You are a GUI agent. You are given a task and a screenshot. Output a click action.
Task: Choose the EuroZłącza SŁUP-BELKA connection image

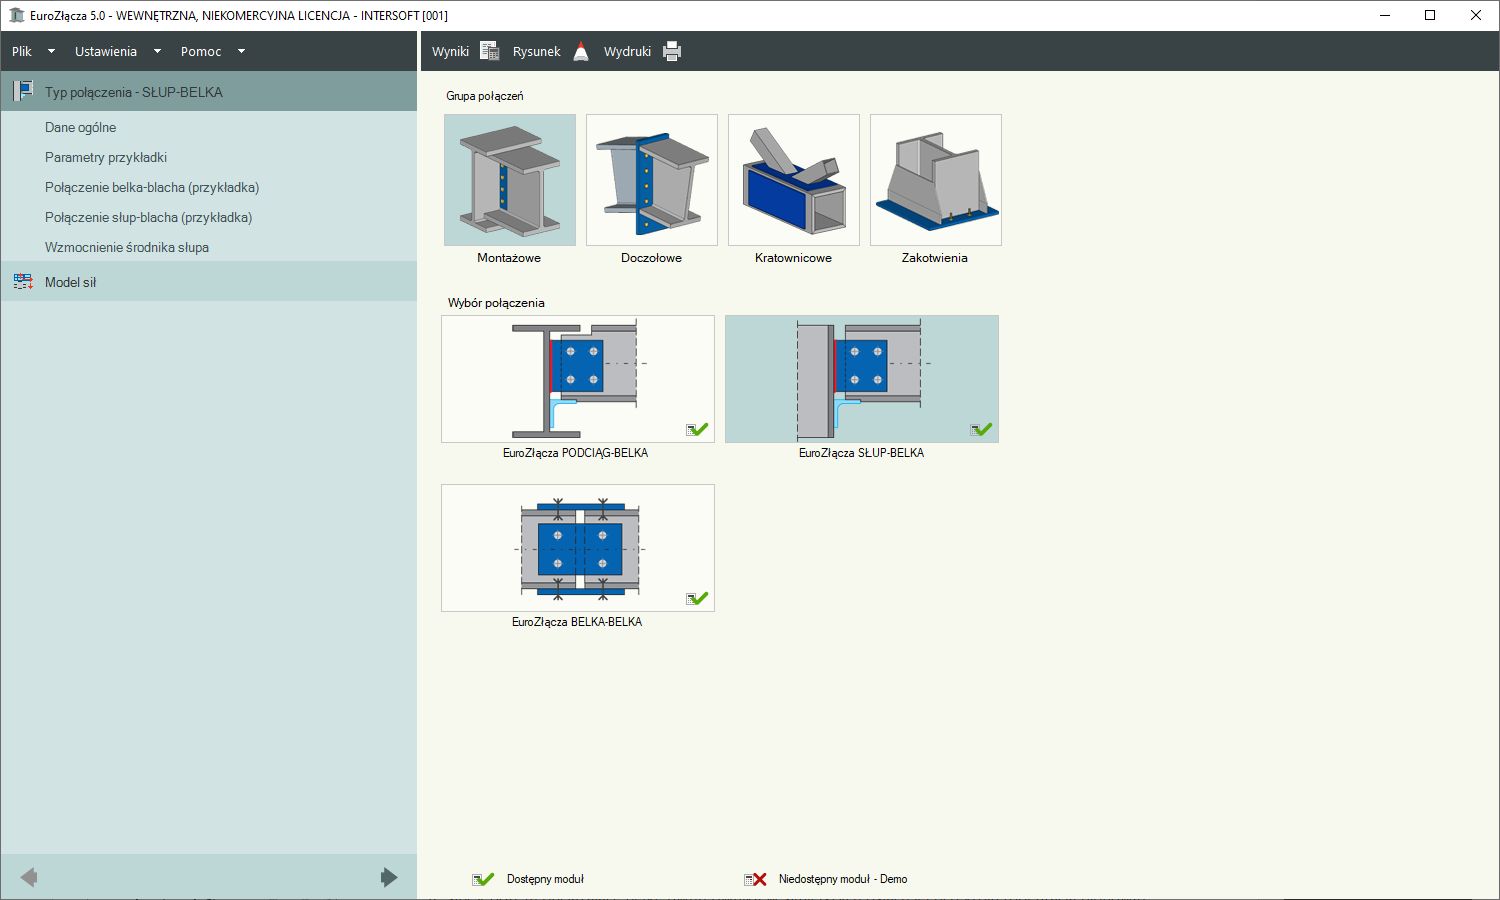(x=862, y=379)
